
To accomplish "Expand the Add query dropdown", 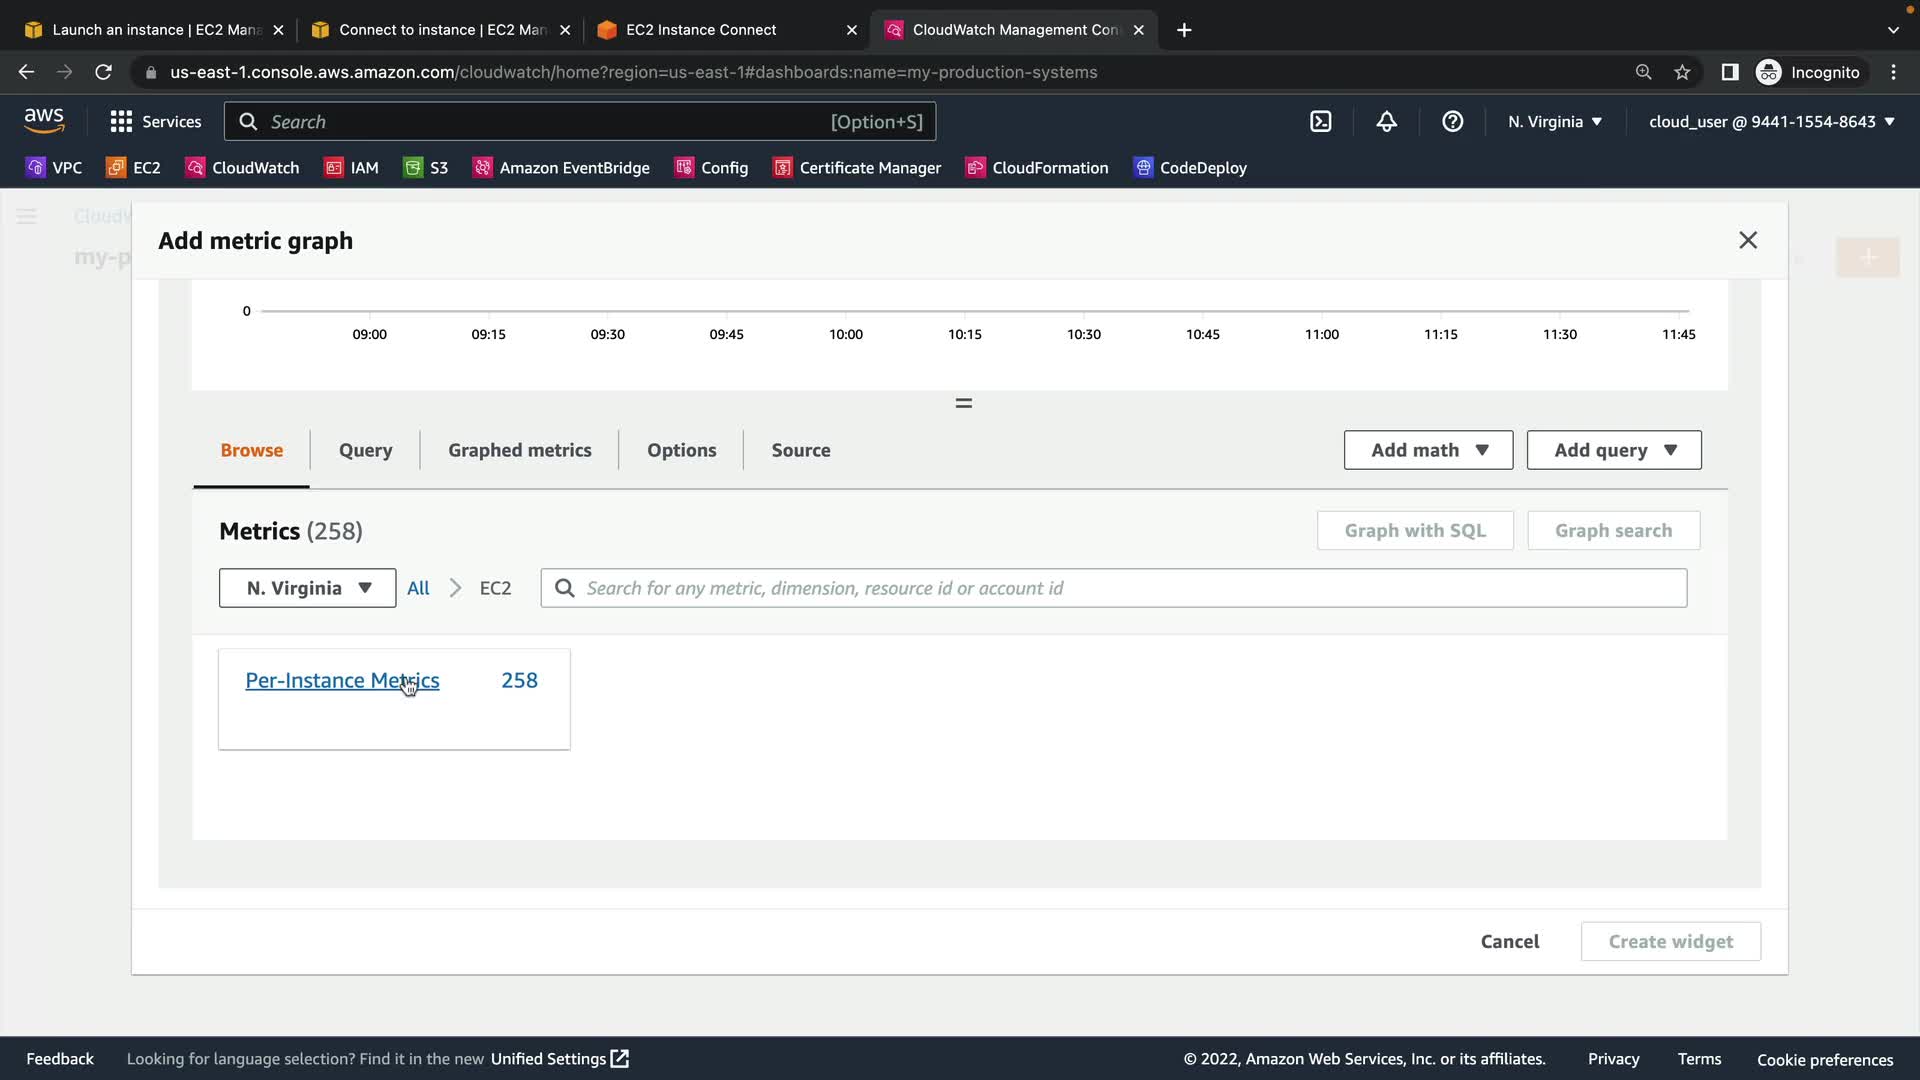I will [x=1614, y=450].
